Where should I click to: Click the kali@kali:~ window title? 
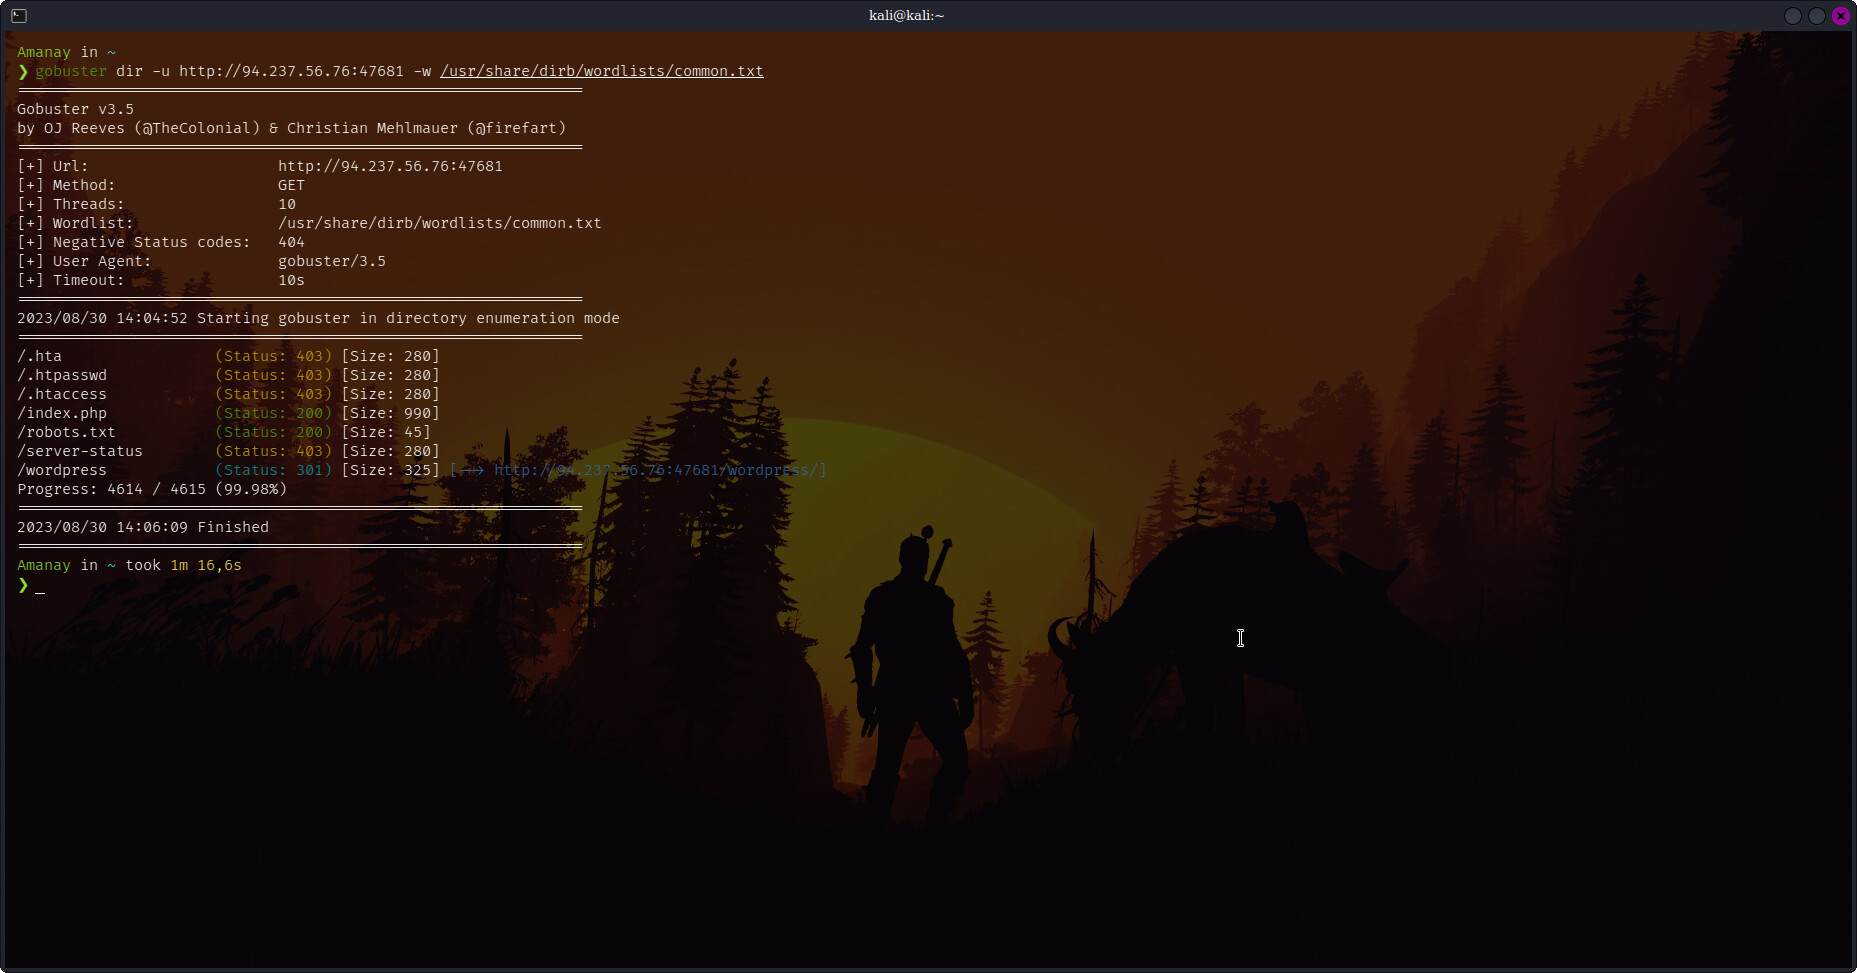pos(906,15)
